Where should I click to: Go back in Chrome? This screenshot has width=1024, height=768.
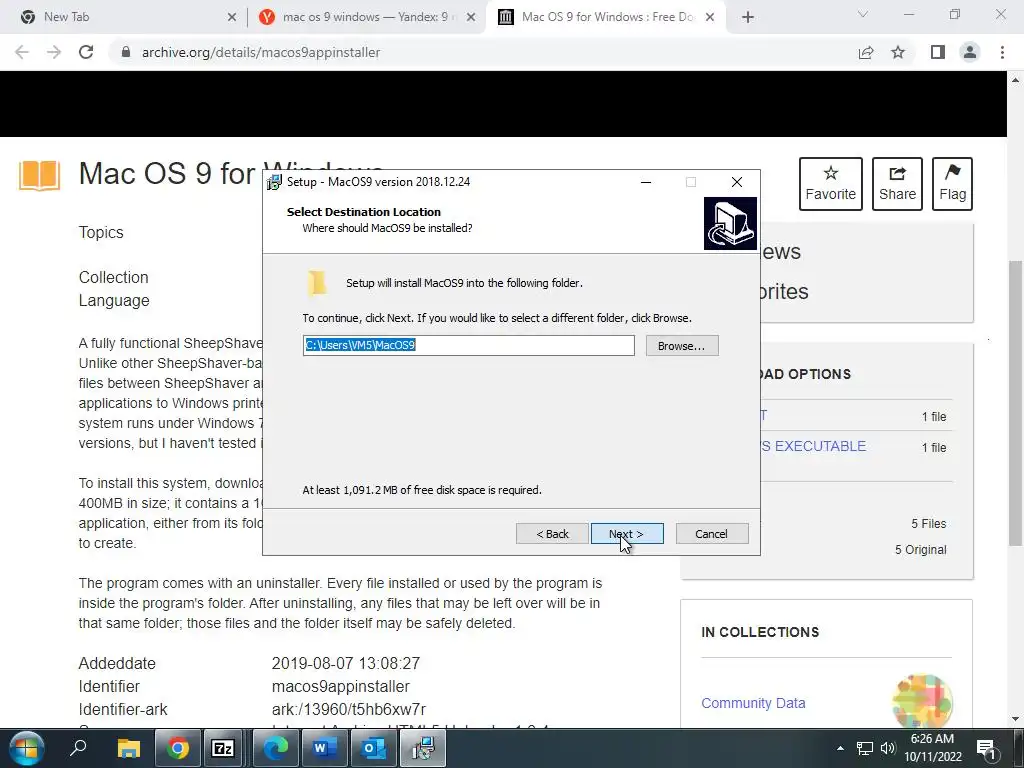(22, 52)
